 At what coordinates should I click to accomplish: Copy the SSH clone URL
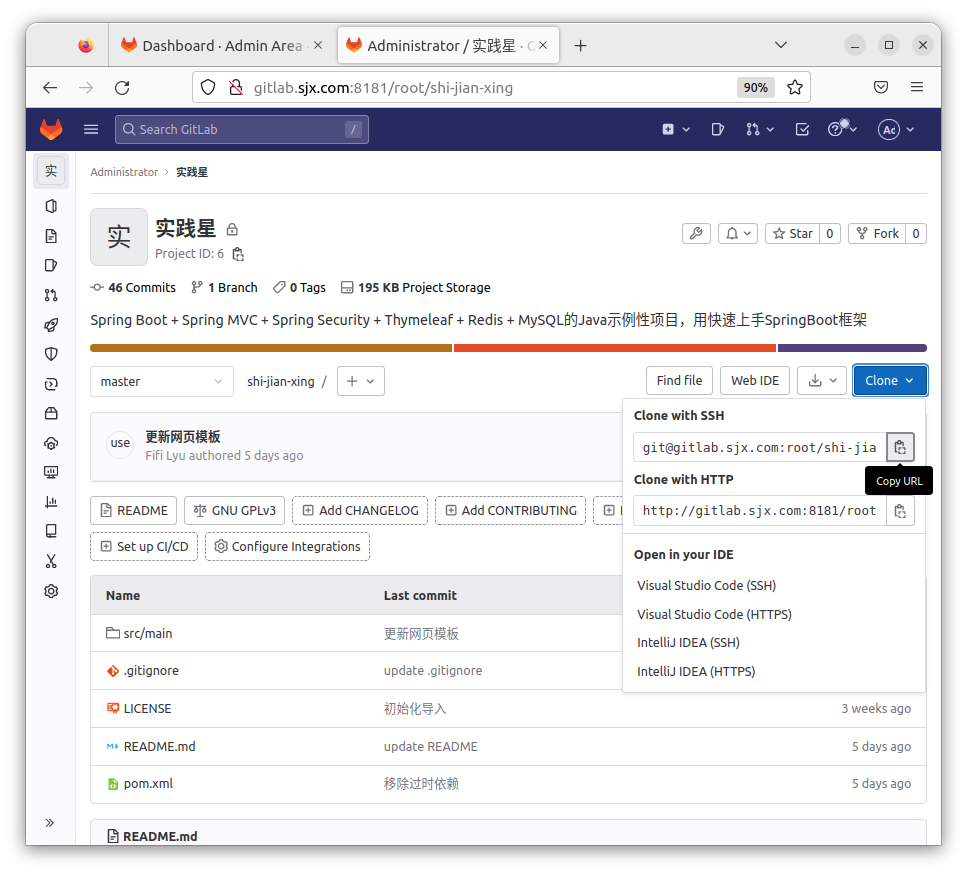tap(900, 447)
